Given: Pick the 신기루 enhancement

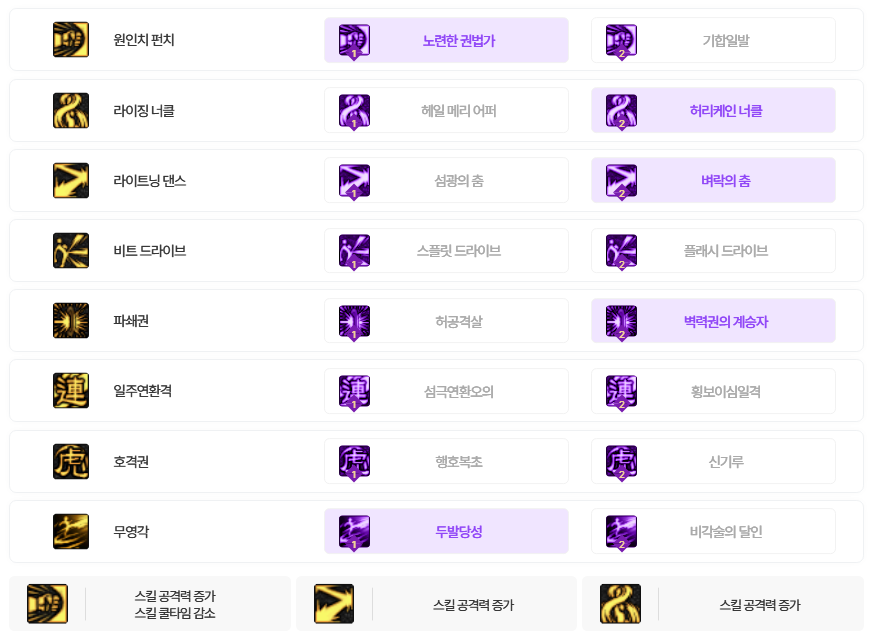Looking at the screenshot, I should [x=713, y=462].
